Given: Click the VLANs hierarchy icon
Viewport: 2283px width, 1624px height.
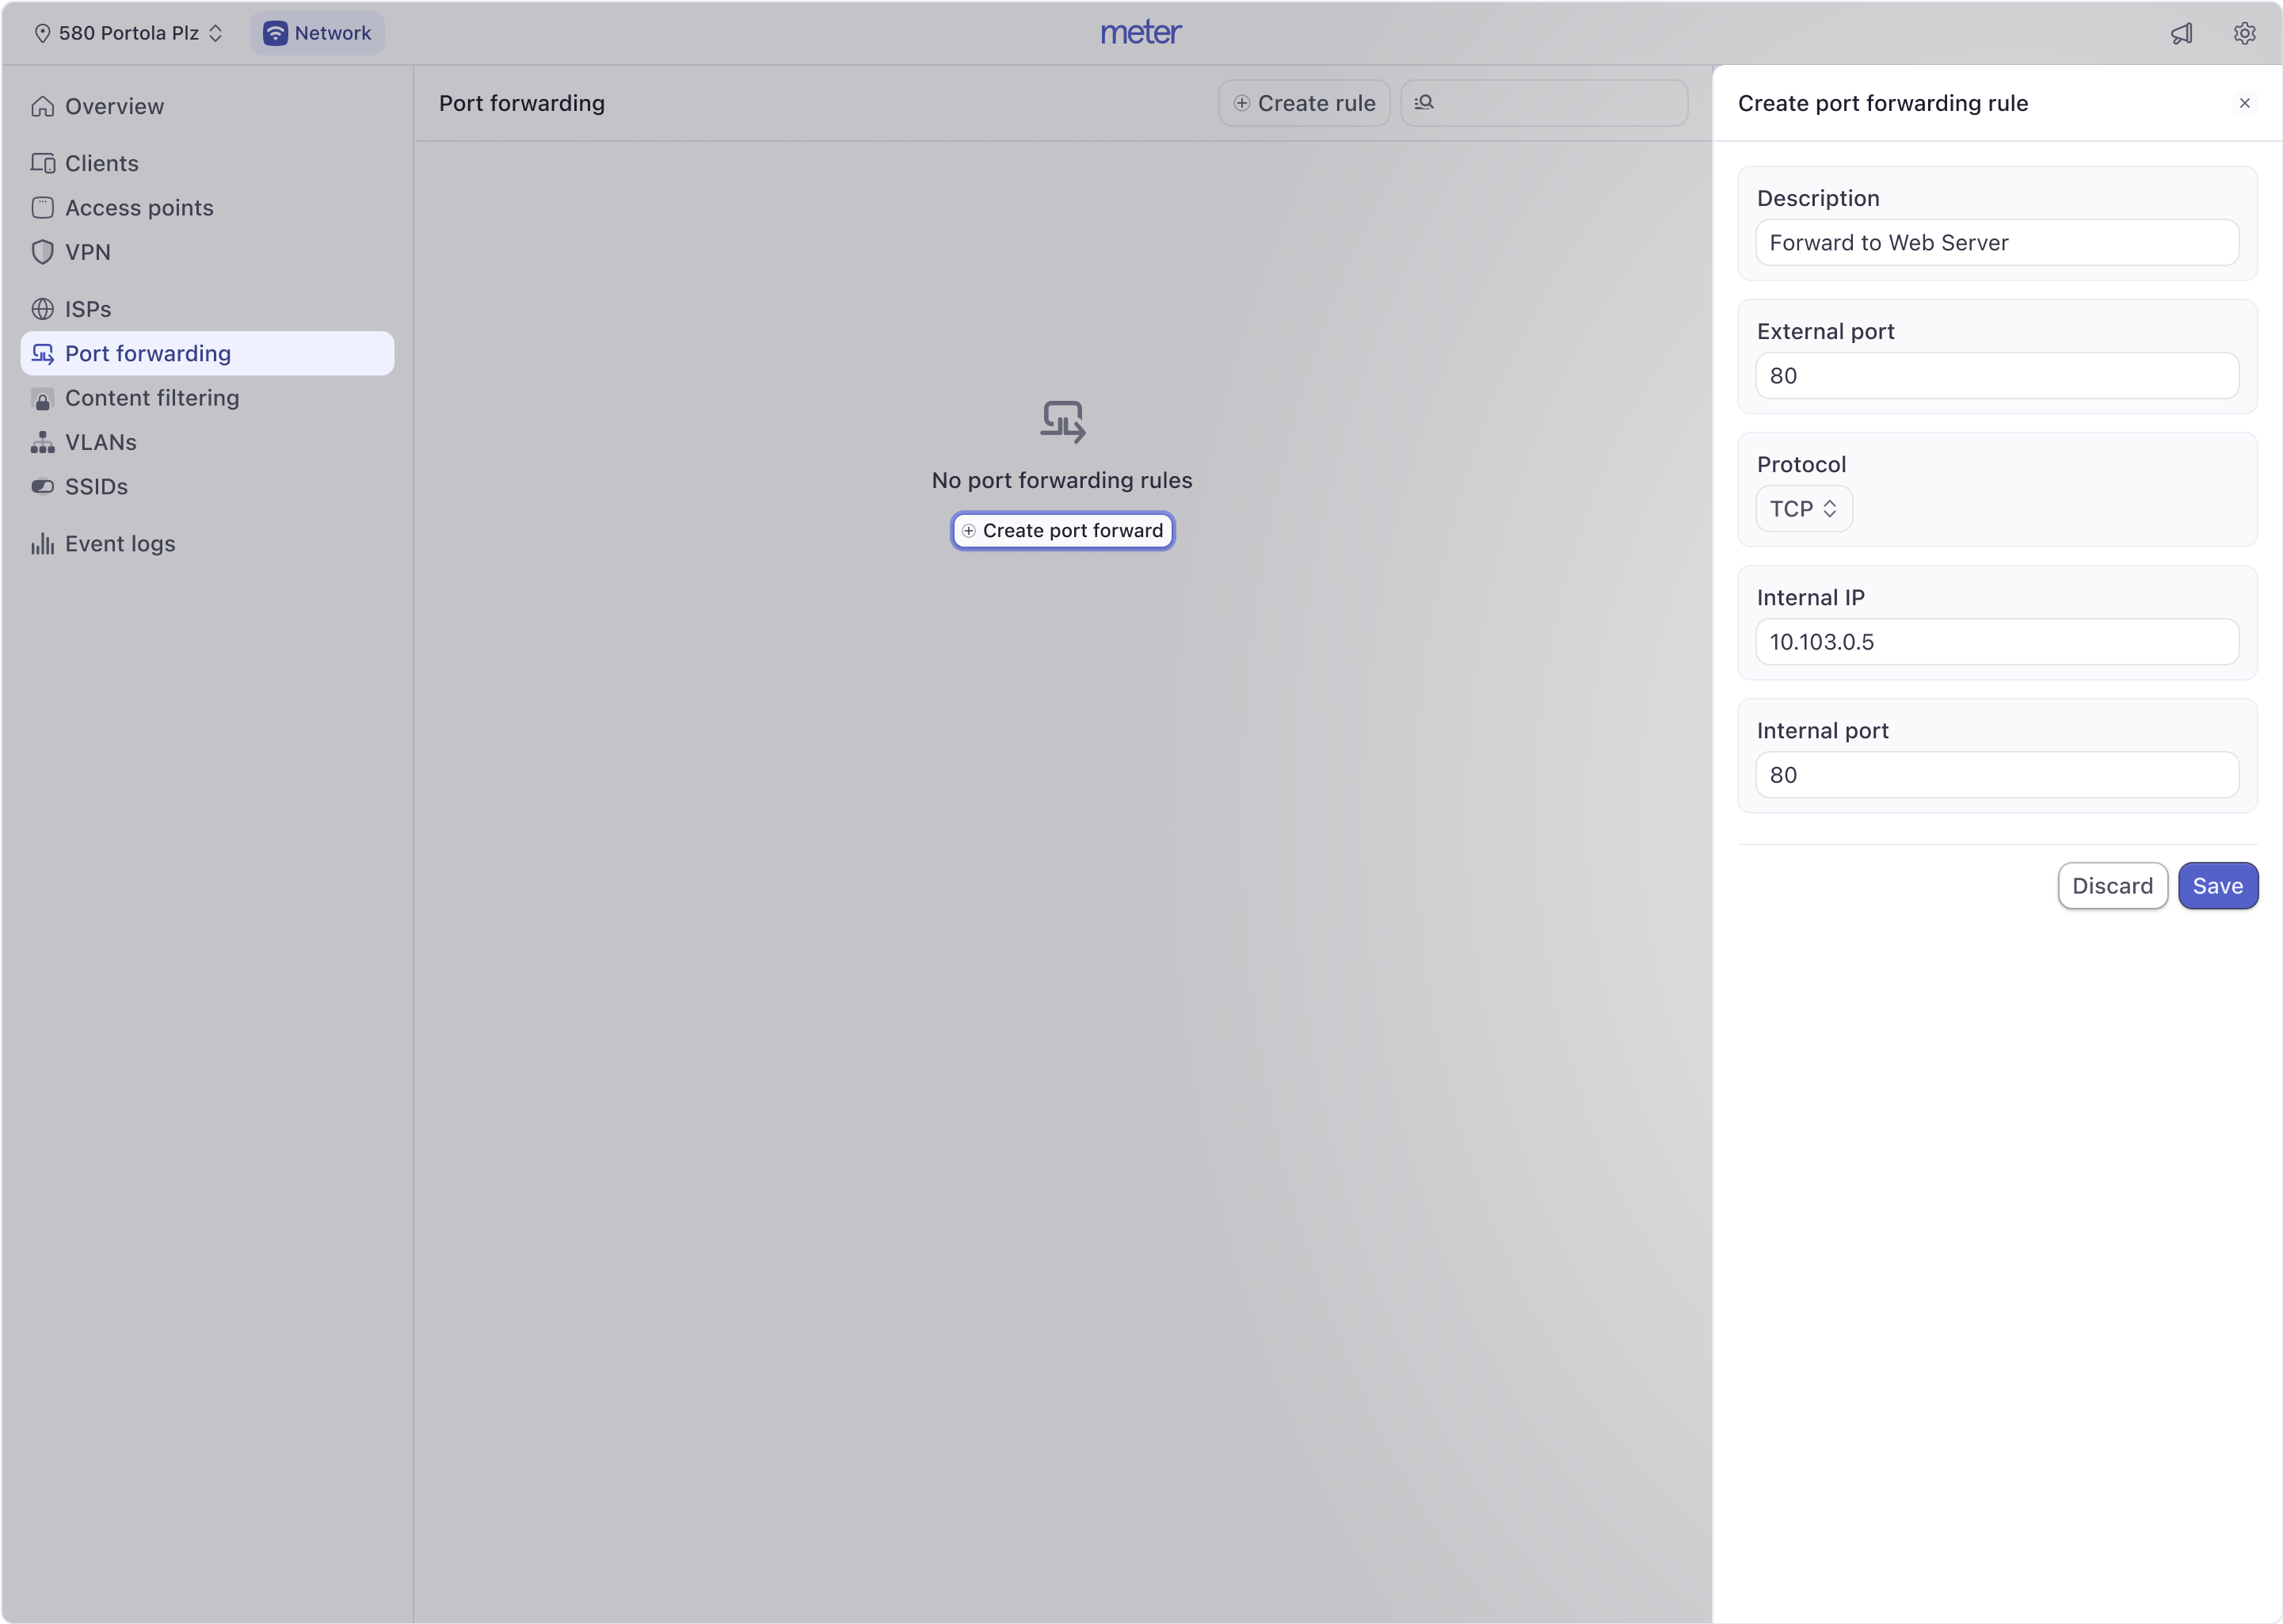Looking at the screenshot, I should click(42, 442).
